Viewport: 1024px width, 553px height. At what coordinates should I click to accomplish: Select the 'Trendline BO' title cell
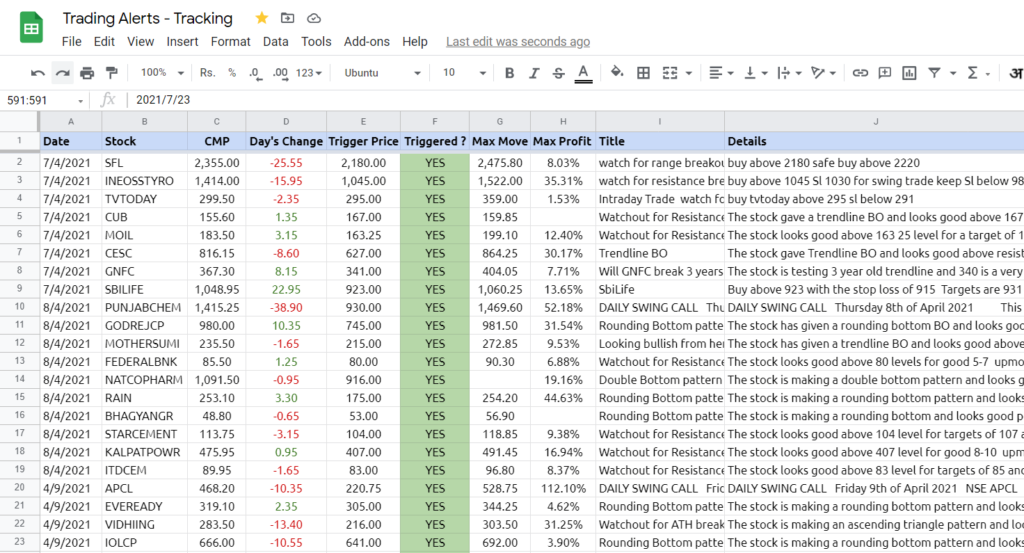click(660, 253)
